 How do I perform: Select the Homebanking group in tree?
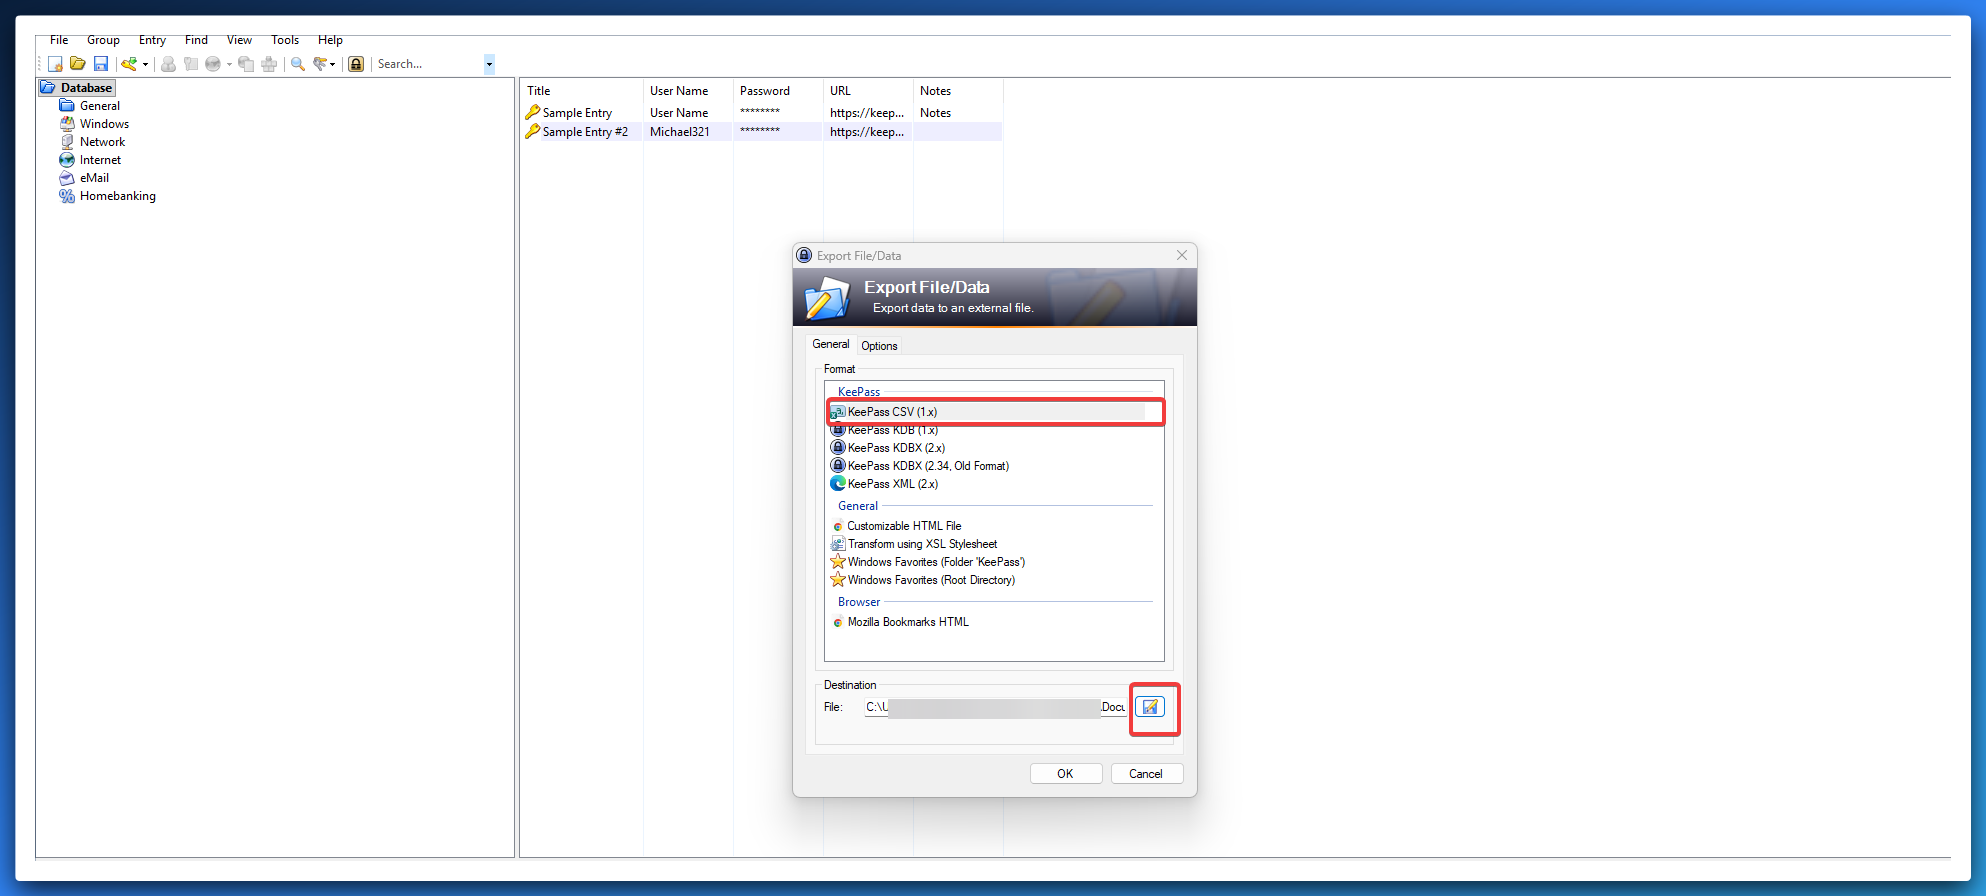point(117,196)
